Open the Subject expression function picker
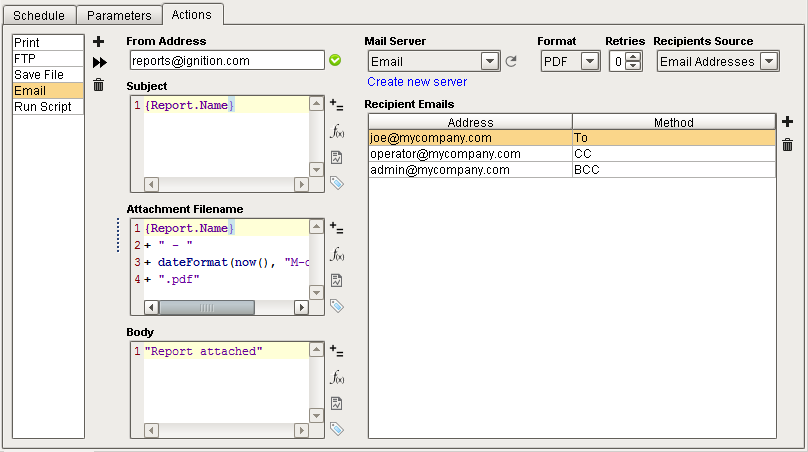 pyautogui.click(x=337, y=131)
